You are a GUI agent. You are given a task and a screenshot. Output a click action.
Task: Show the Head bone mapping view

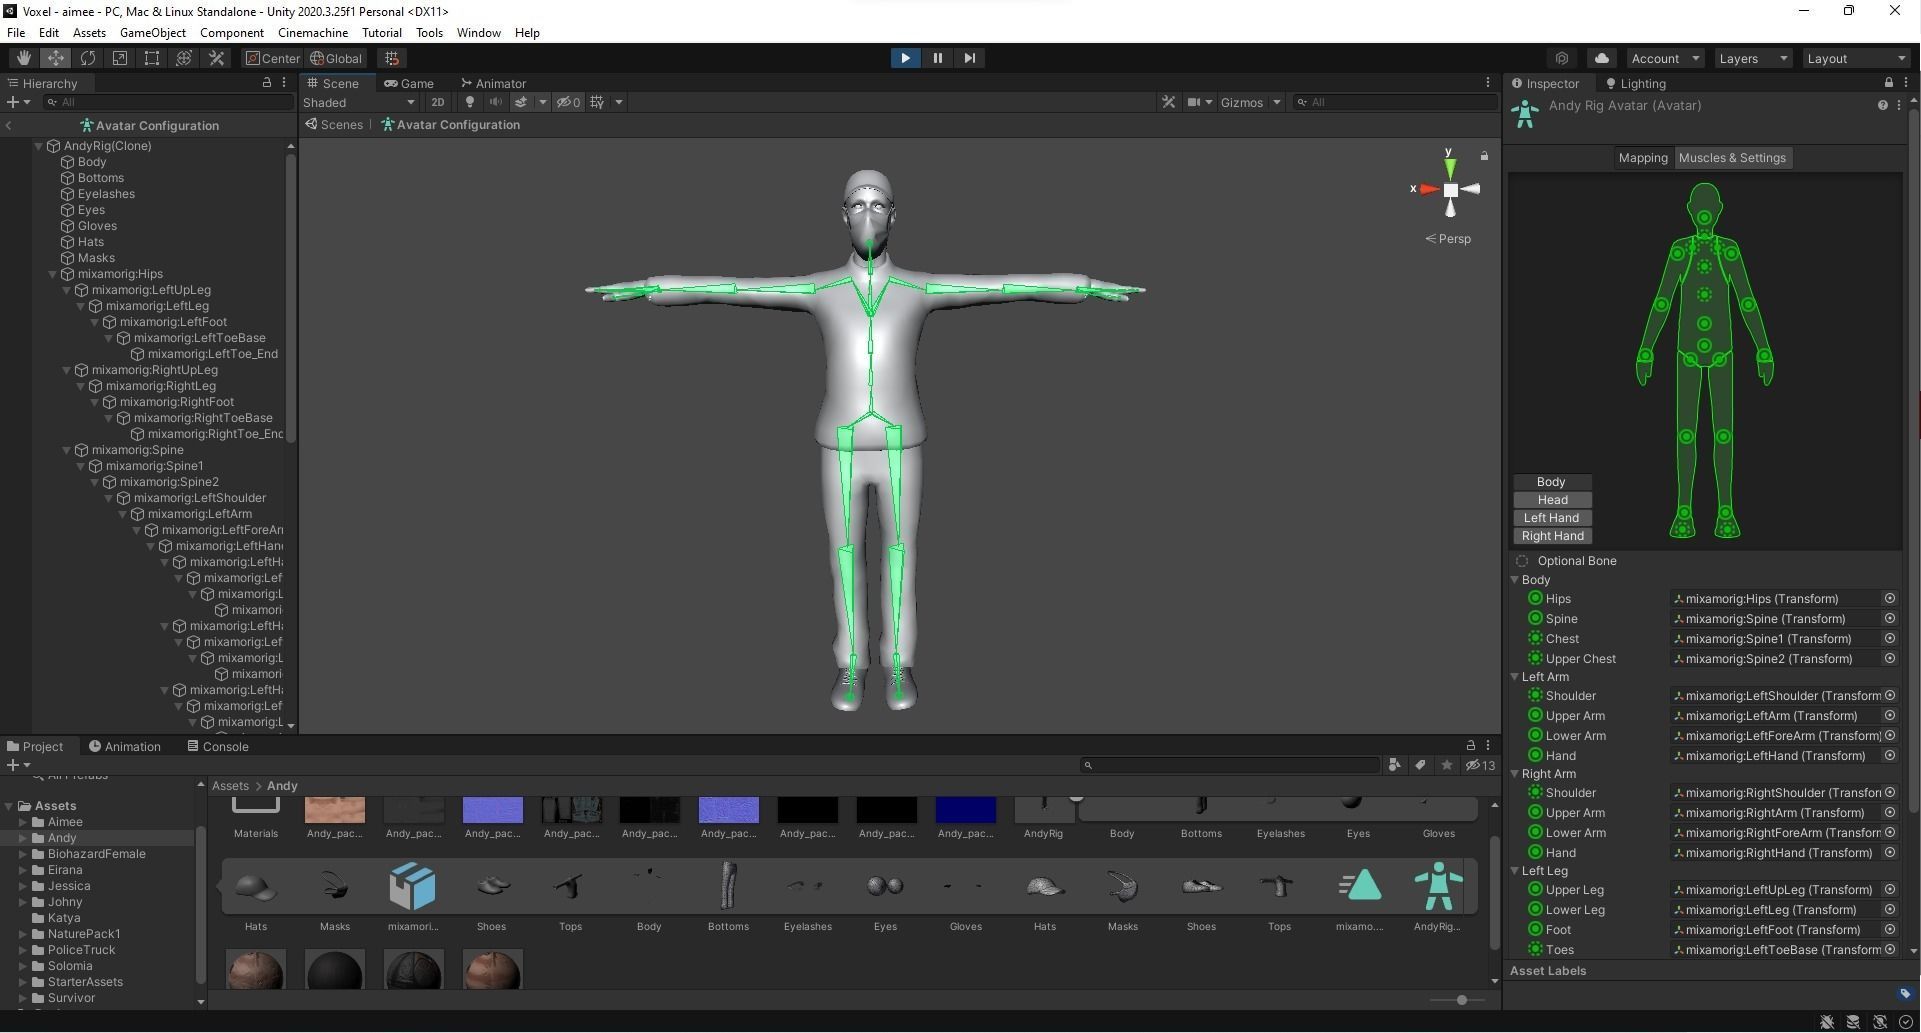[1552, 500]
